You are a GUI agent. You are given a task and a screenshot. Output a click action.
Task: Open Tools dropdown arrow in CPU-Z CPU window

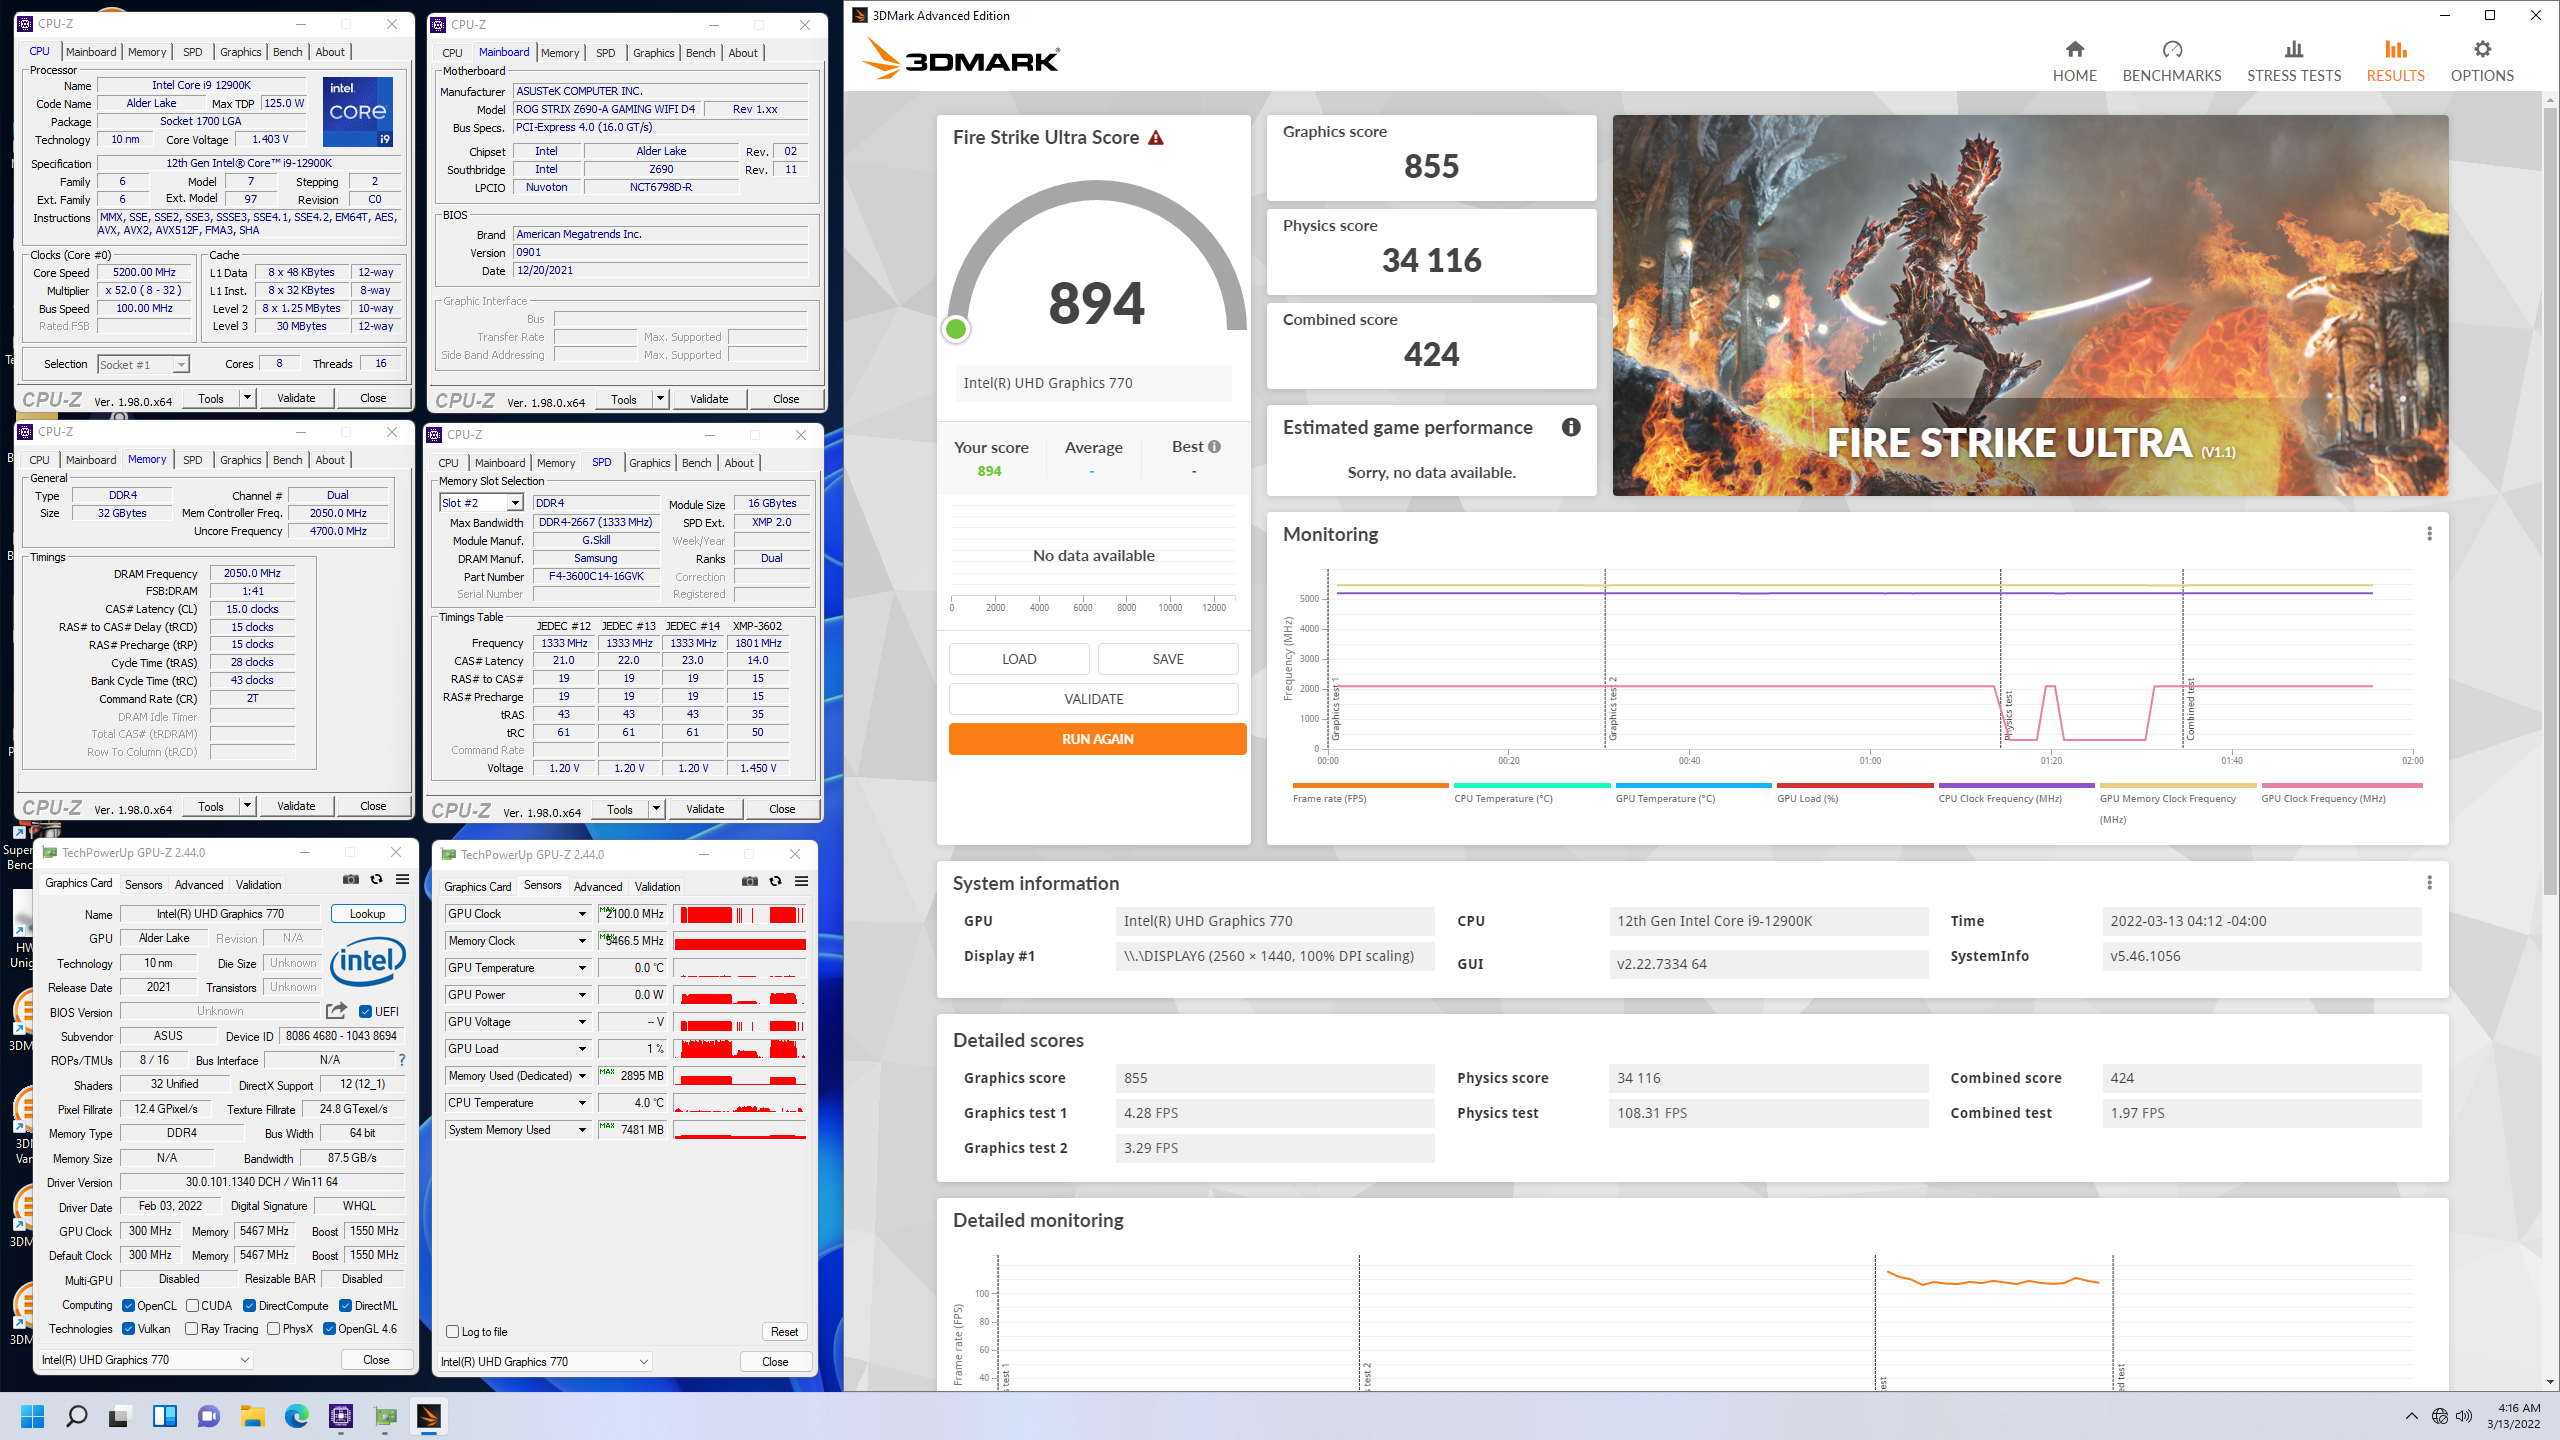[x=247, y=398]
